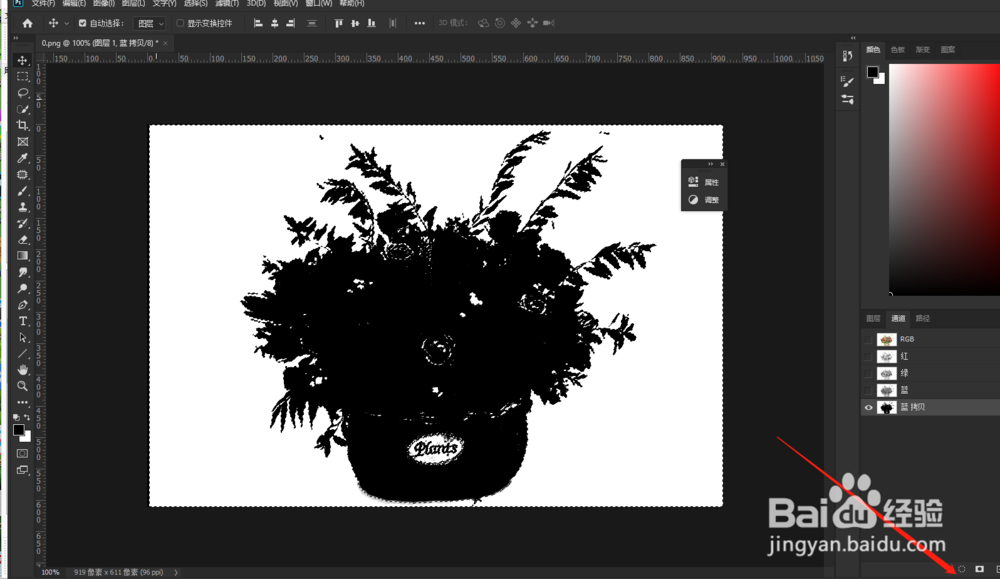Select the Brush tool
The width and height of the screenshot is (1000, 579).
[x=22, y=191]
